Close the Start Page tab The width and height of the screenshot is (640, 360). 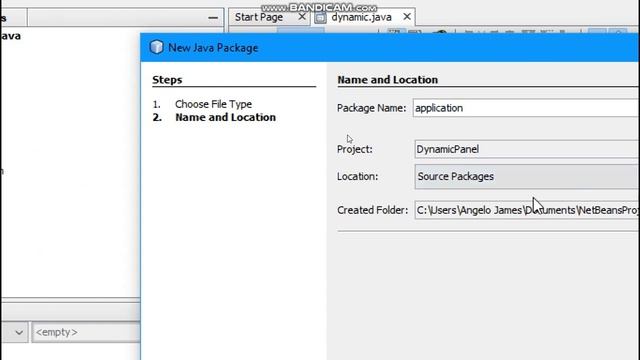[302, 17]
